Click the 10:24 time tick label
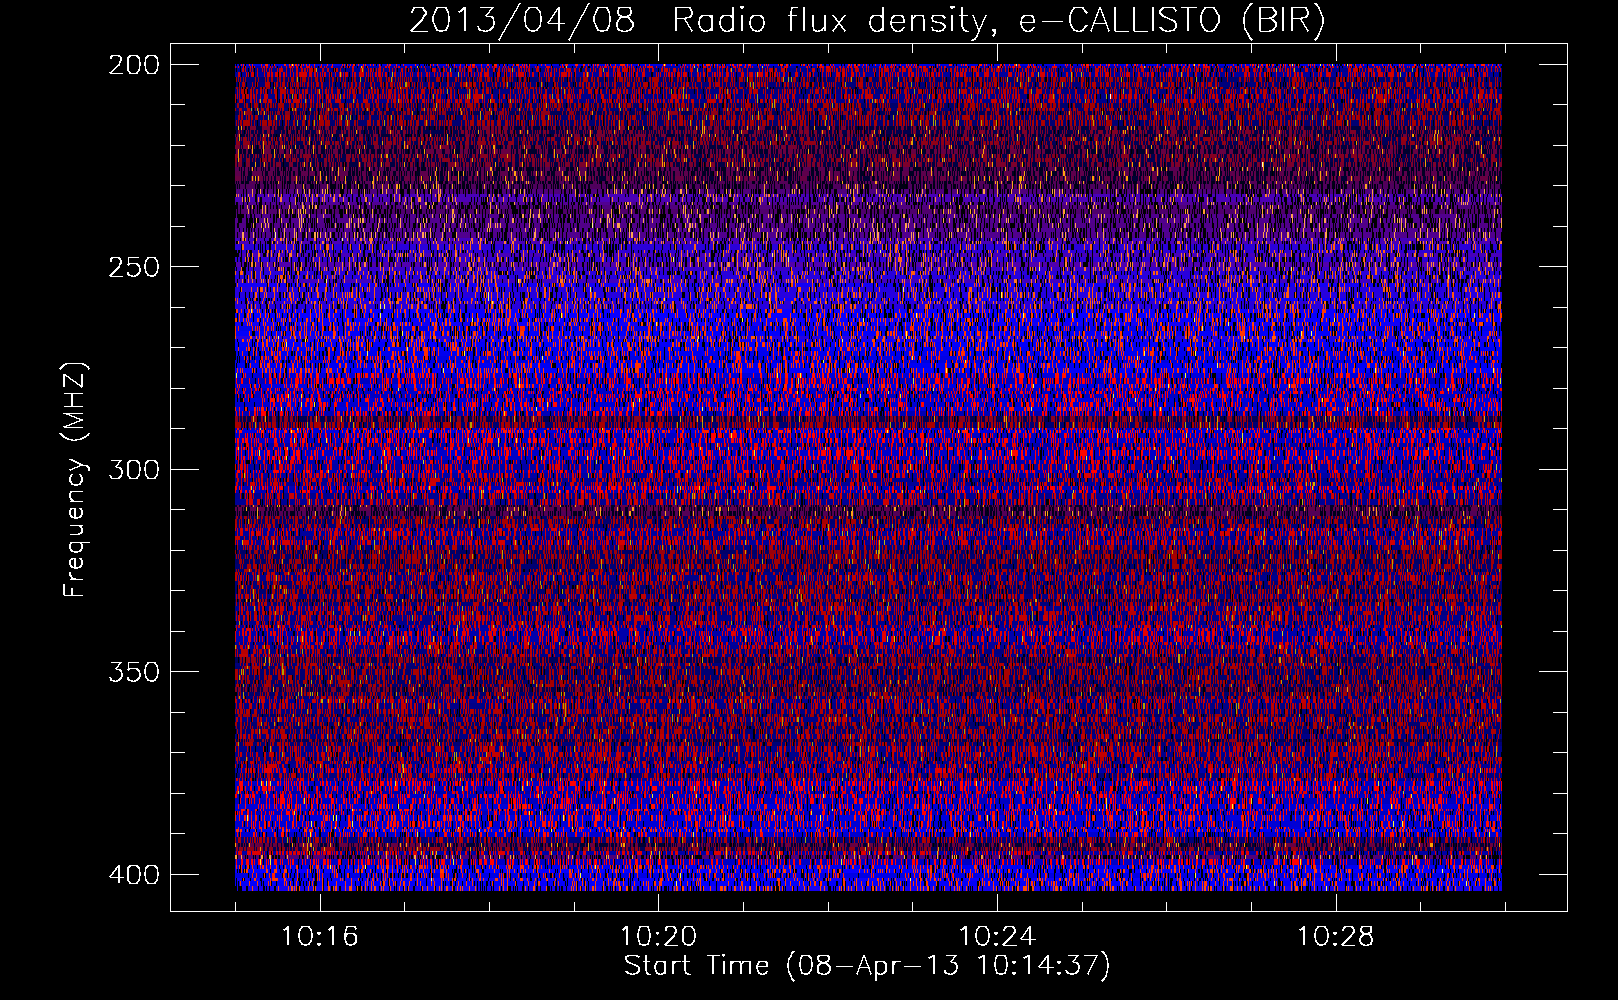Viewport: 1618px width, 1000px height. click(x=997, y=937)
